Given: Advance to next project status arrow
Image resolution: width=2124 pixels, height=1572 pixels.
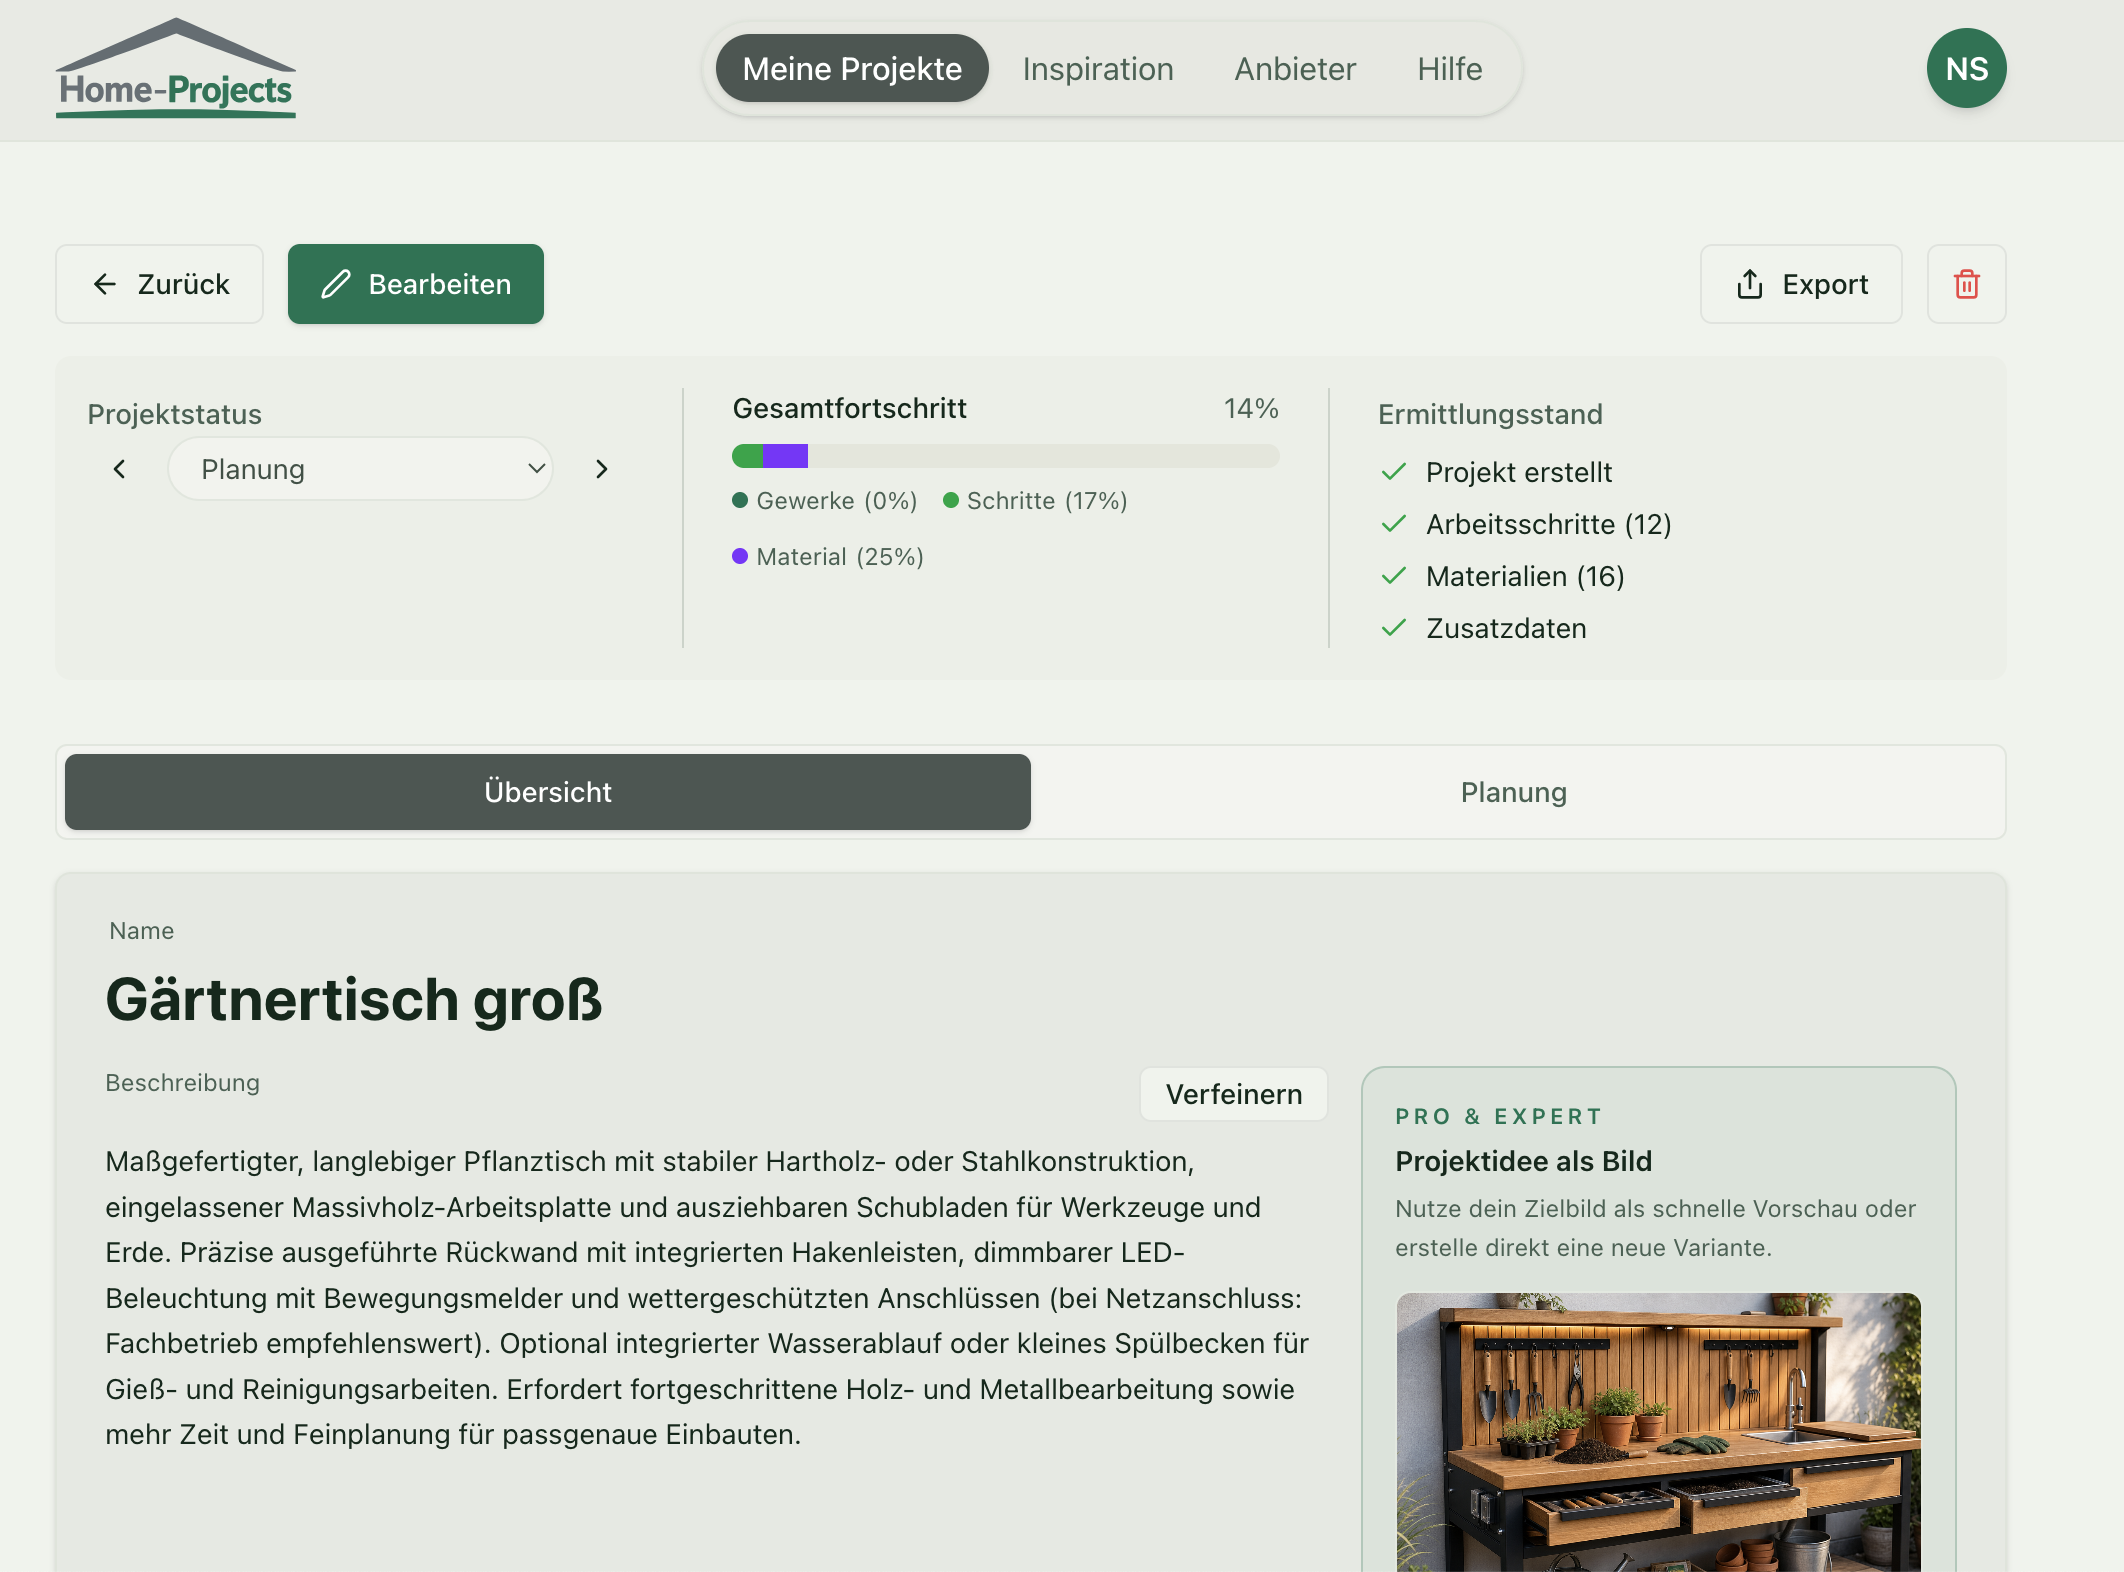Looking at the screenshot, I should [x=601, y=469].
